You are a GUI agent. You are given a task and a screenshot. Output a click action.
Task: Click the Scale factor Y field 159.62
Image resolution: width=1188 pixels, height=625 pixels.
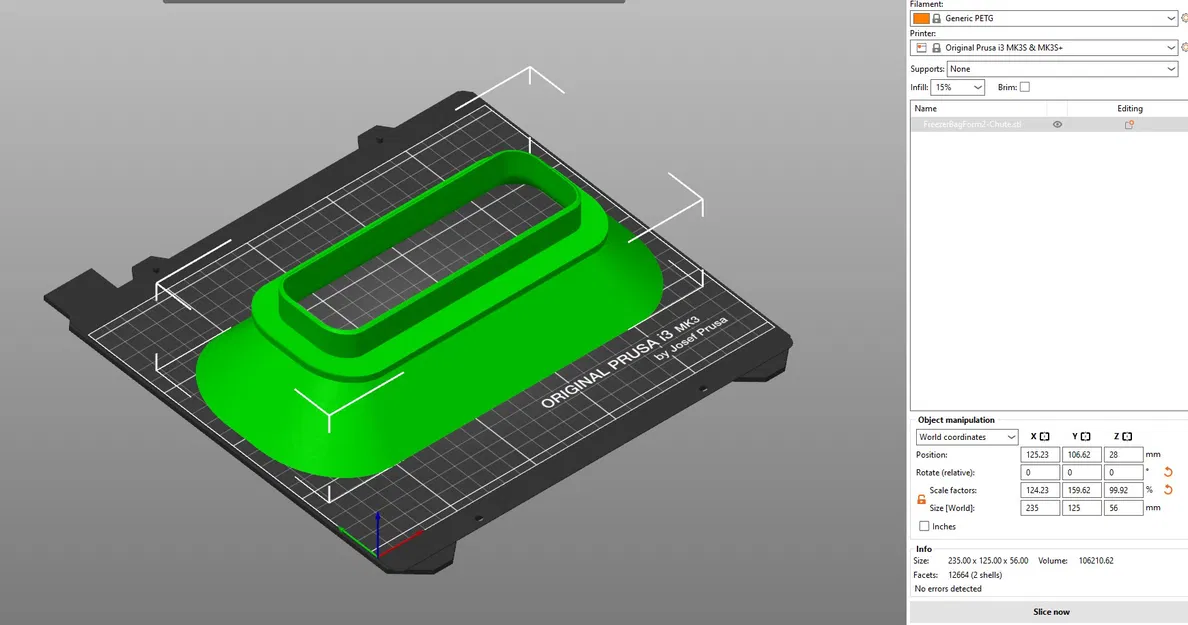coord(1081,490)
